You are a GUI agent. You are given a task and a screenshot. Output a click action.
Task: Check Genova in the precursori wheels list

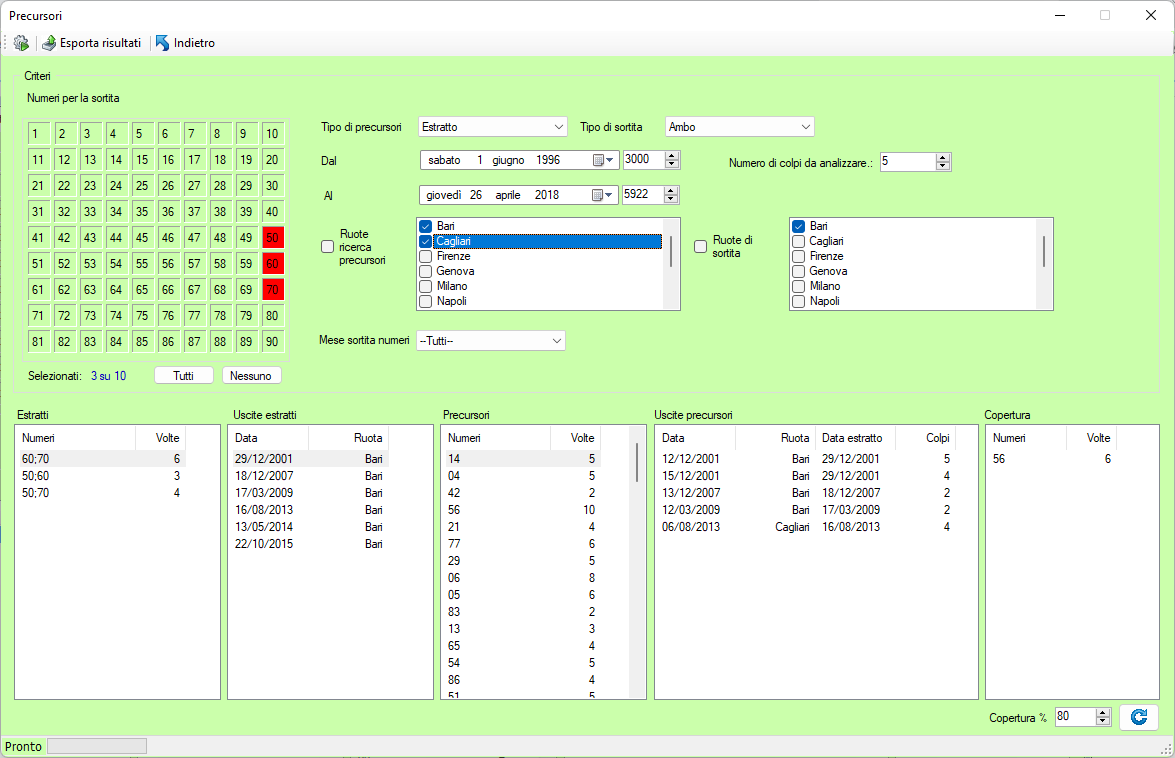click(426, 271)
